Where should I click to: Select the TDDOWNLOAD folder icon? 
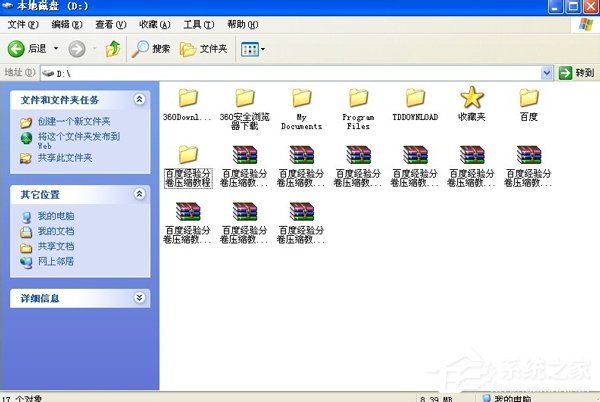[415, 98]
